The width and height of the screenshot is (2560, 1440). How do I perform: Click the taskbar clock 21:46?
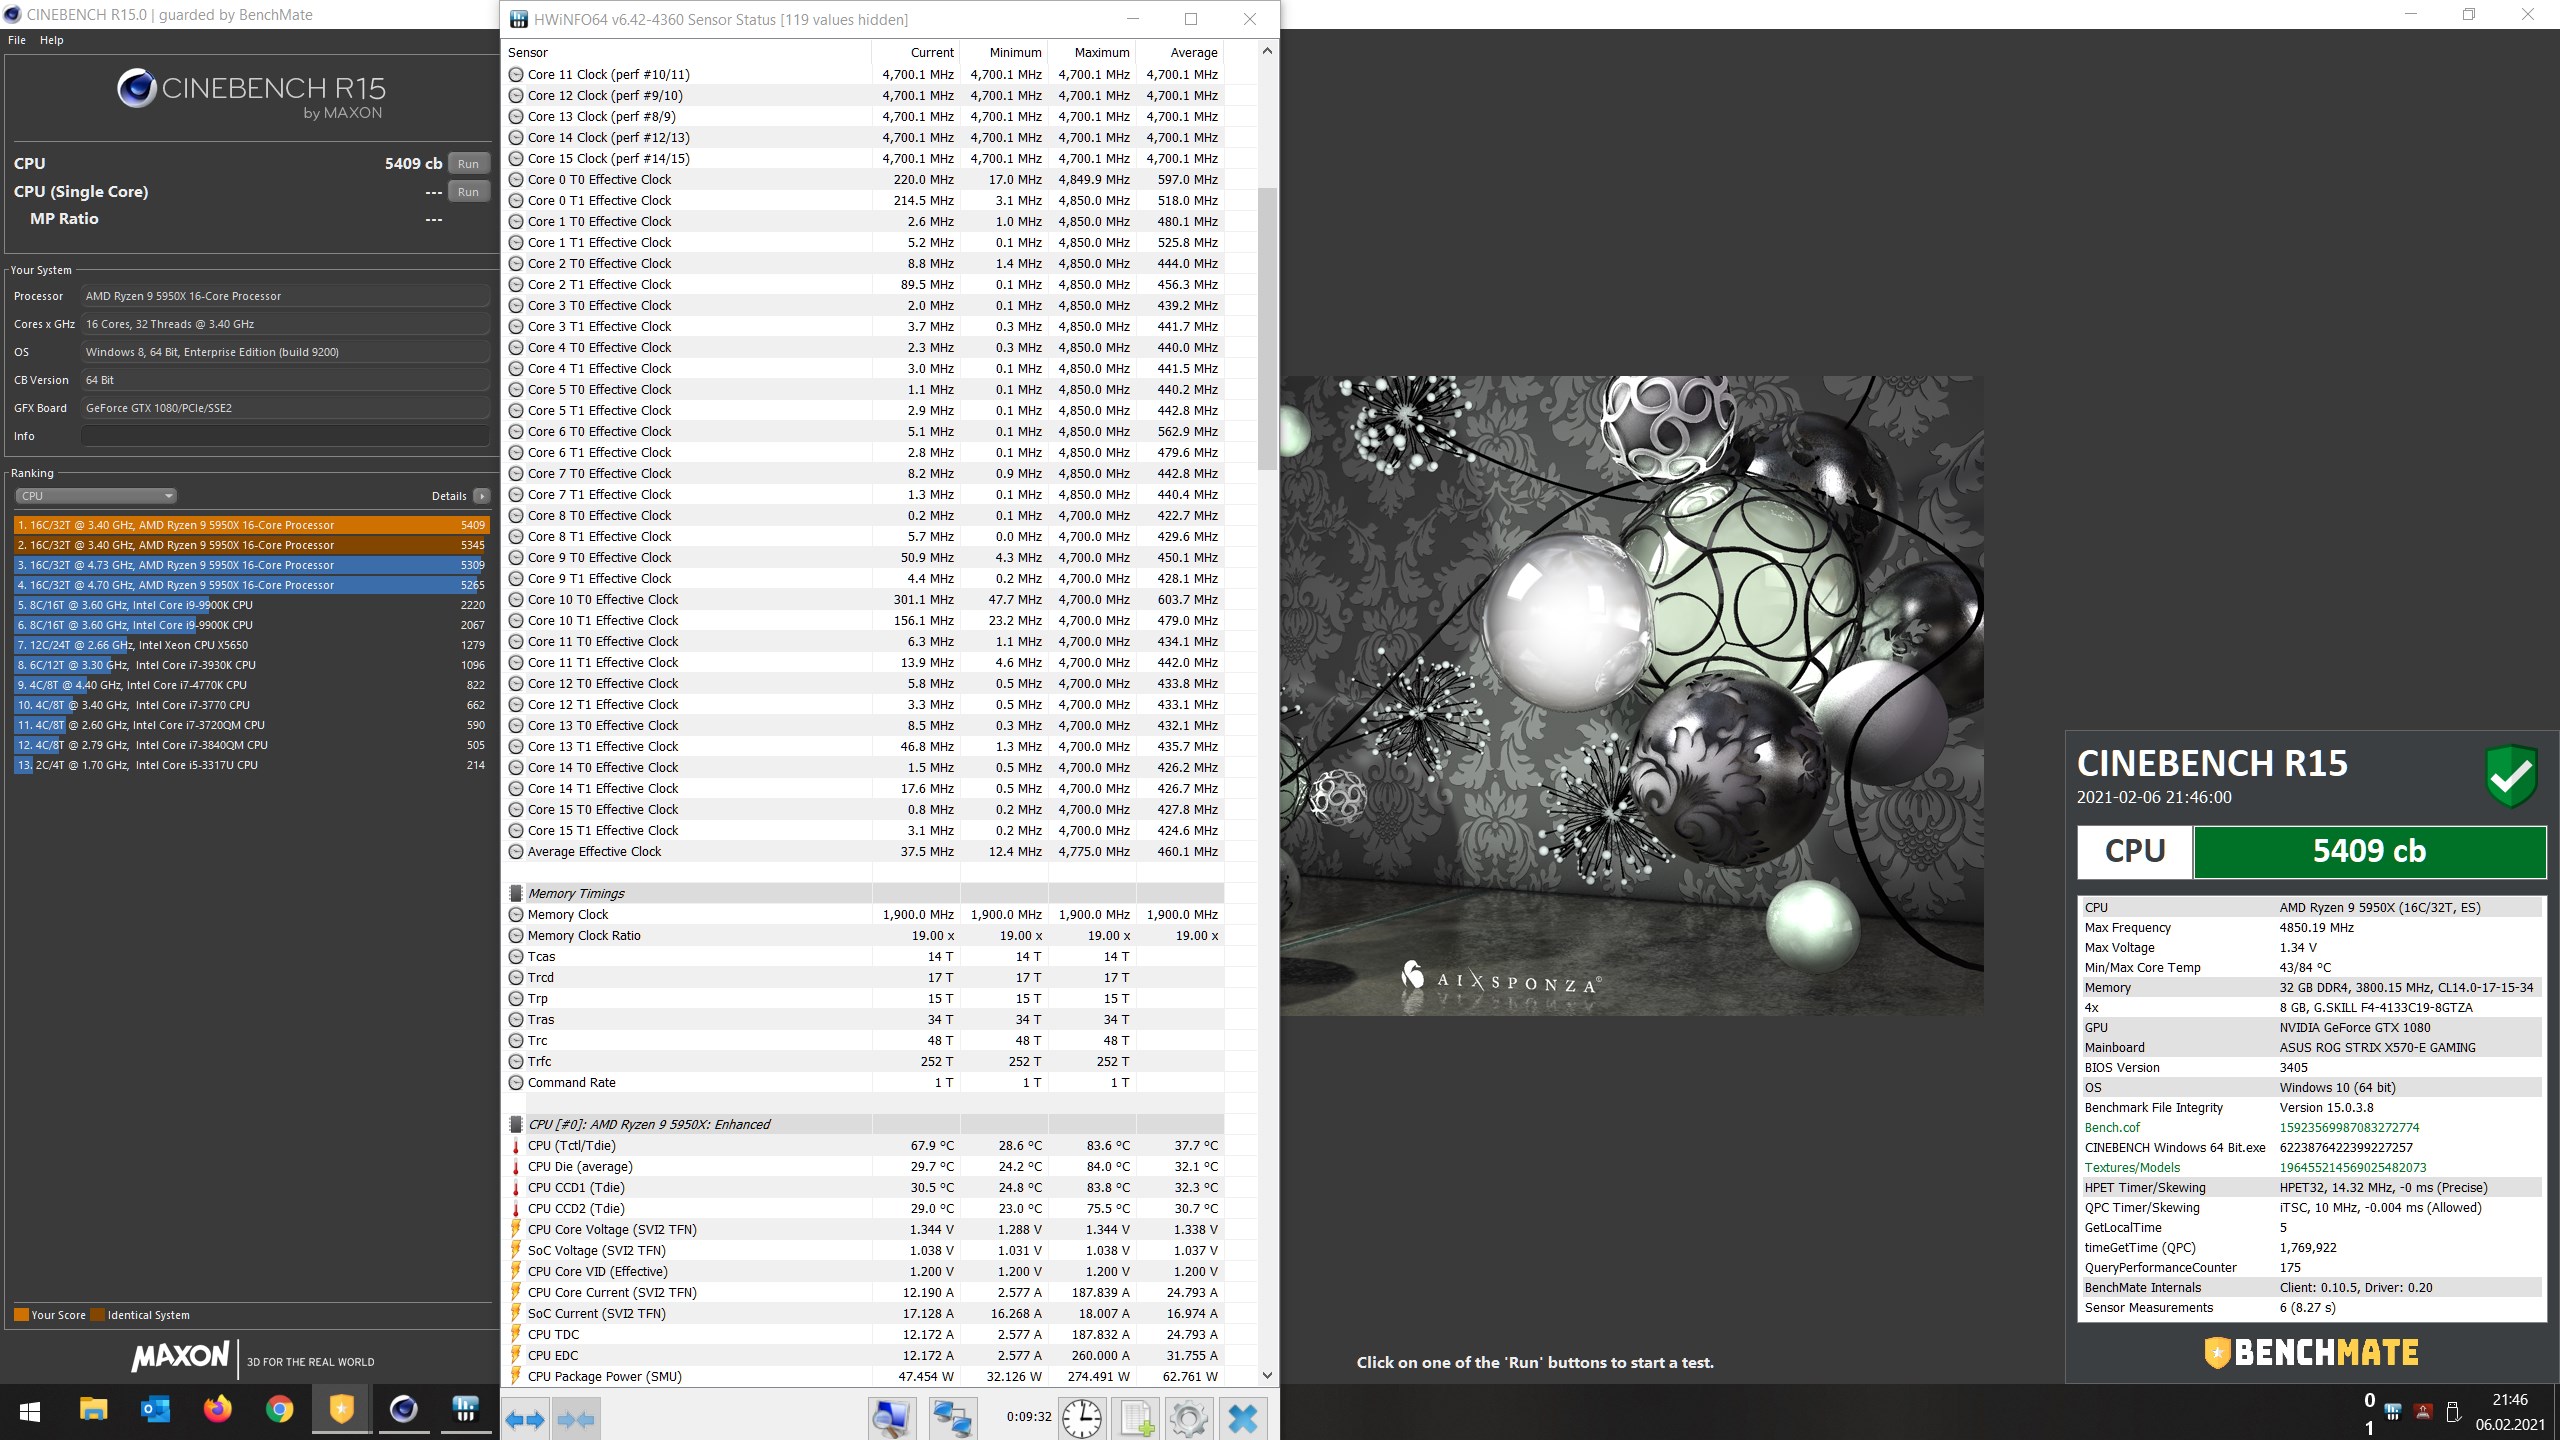pos(2510,1400)
